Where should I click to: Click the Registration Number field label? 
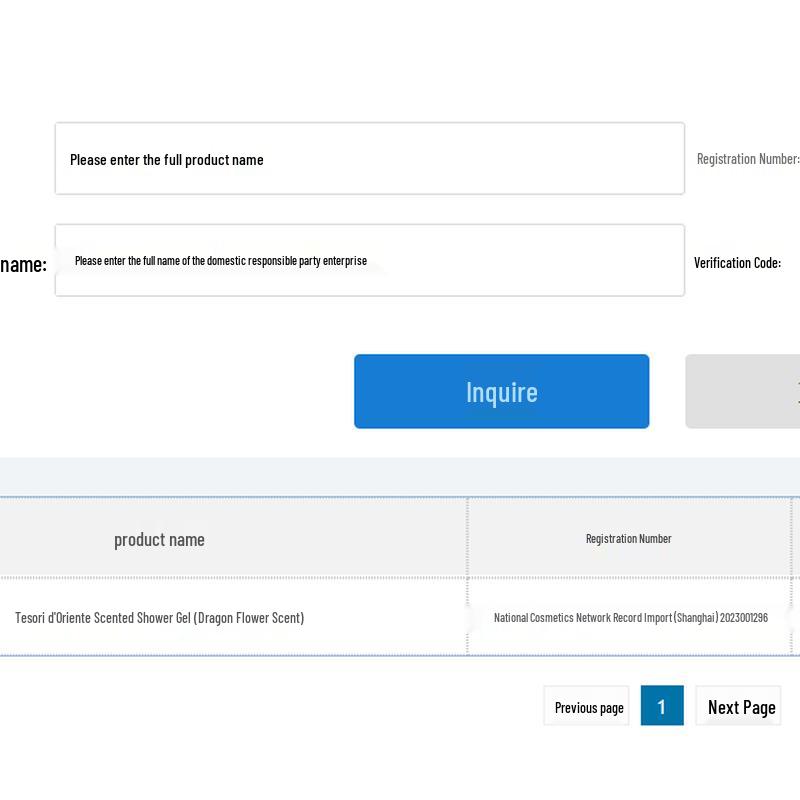[747, 159]
